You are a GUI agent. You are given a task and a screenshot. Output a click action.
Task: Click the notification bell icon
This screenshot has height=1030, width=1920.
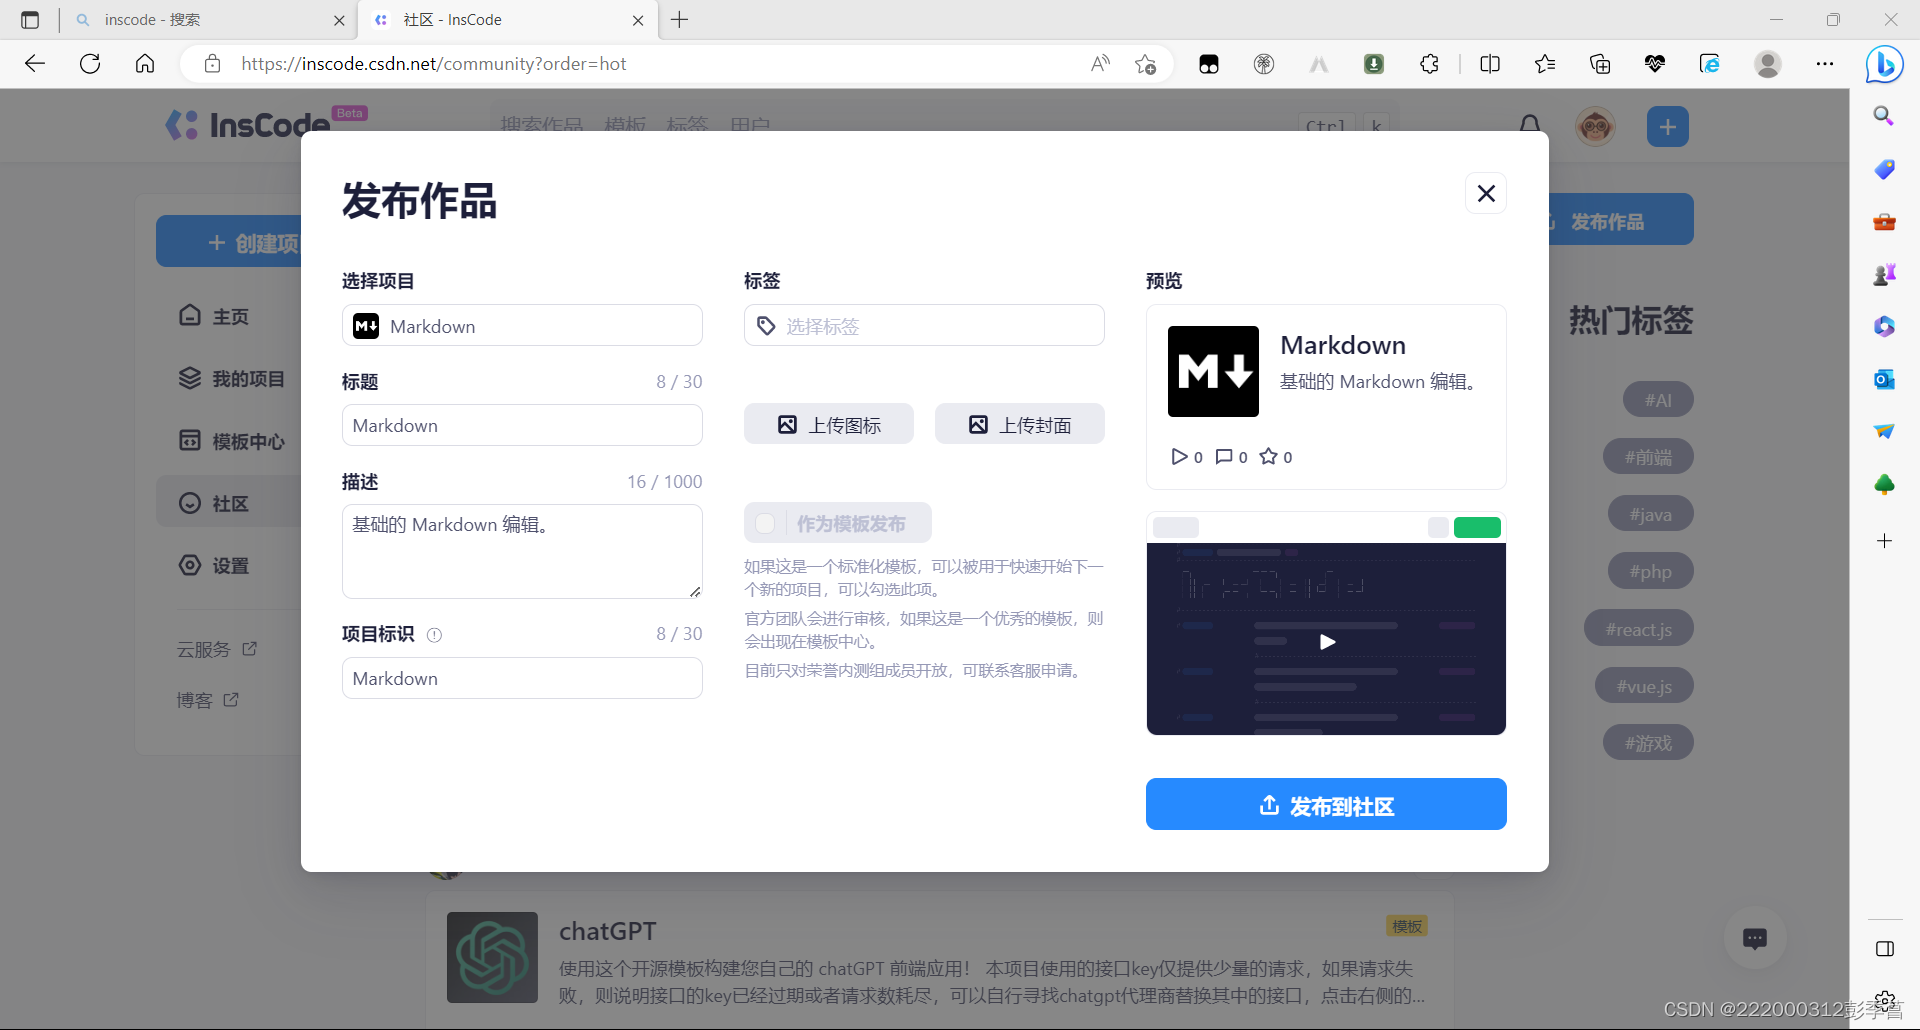[x=1530, y=125]
